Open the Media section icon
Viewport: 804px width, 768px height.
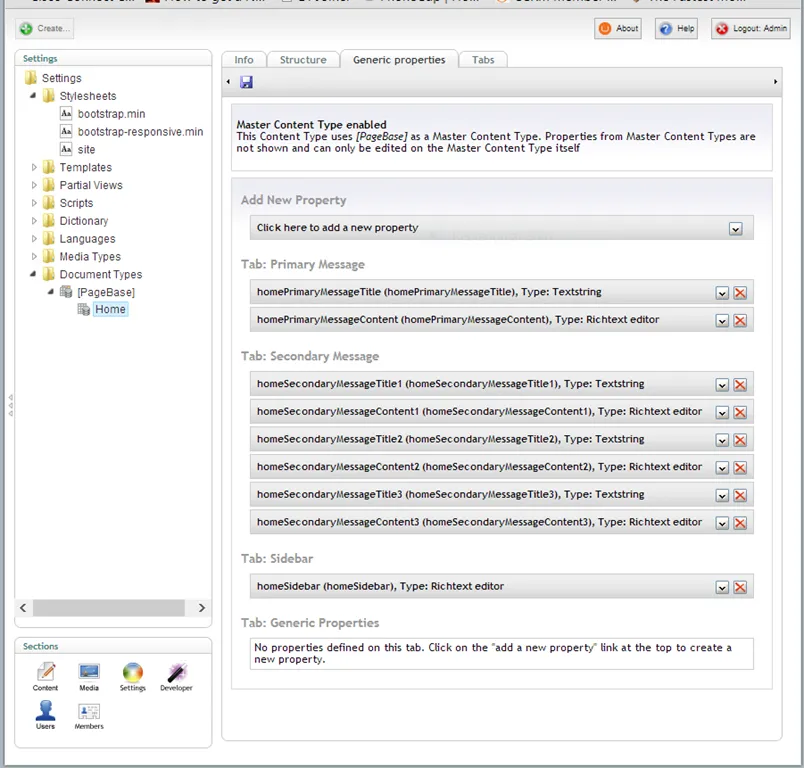(x=89, y=674)
